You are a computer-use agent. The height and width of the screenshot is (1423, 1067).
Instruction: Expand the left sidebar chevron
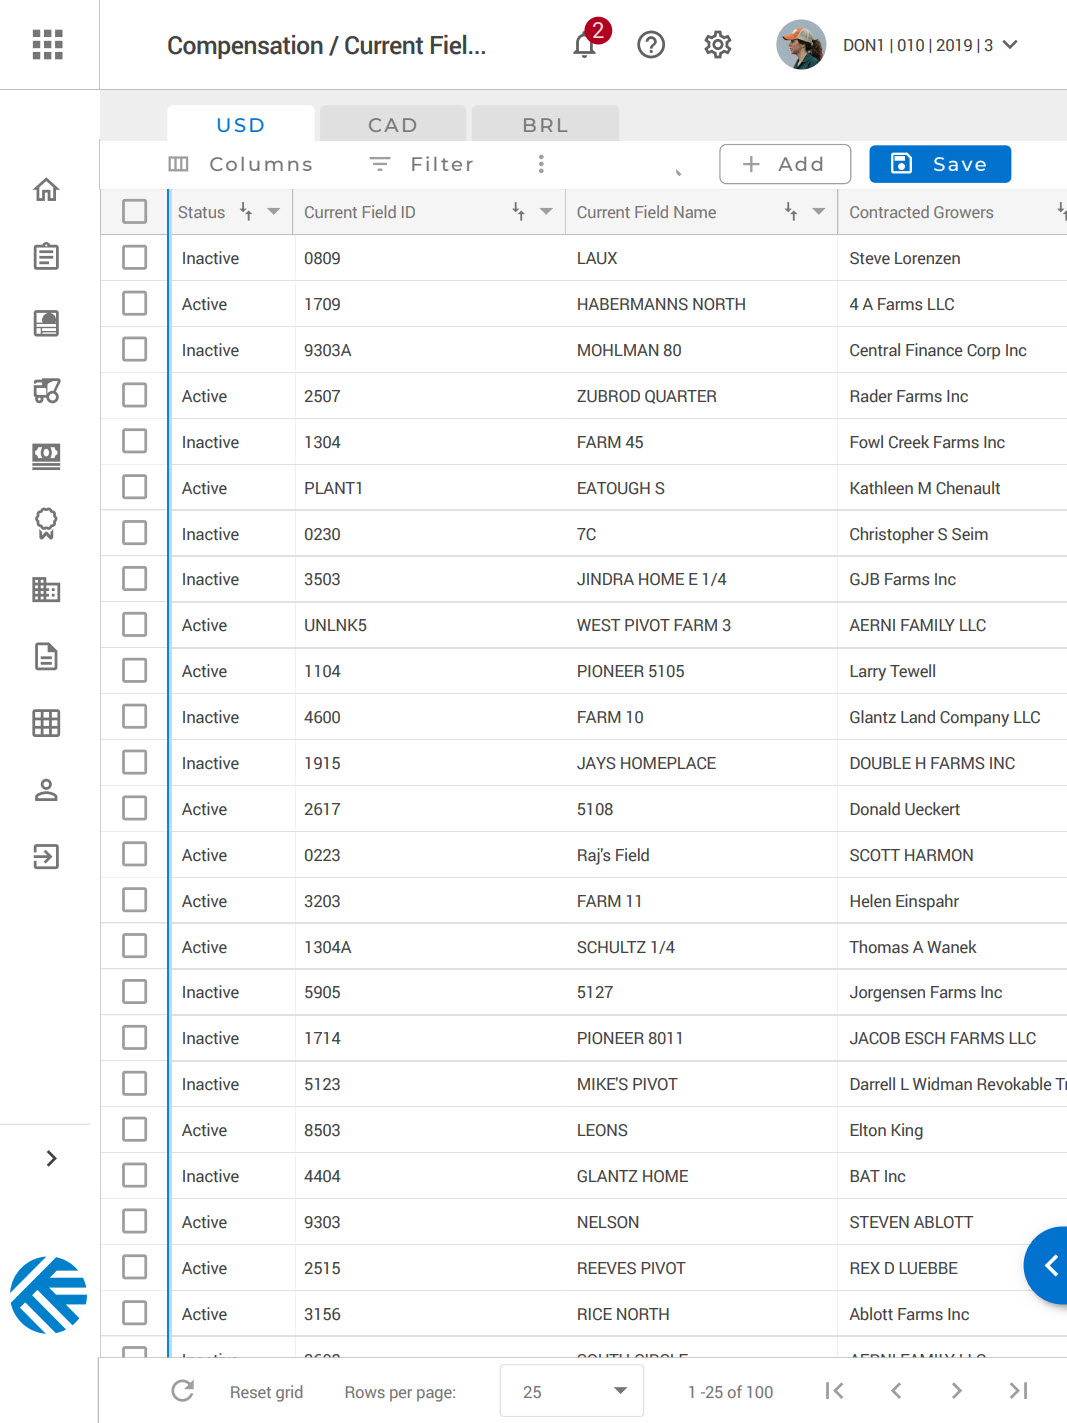pyautogui.click(x=51, y=1158)
